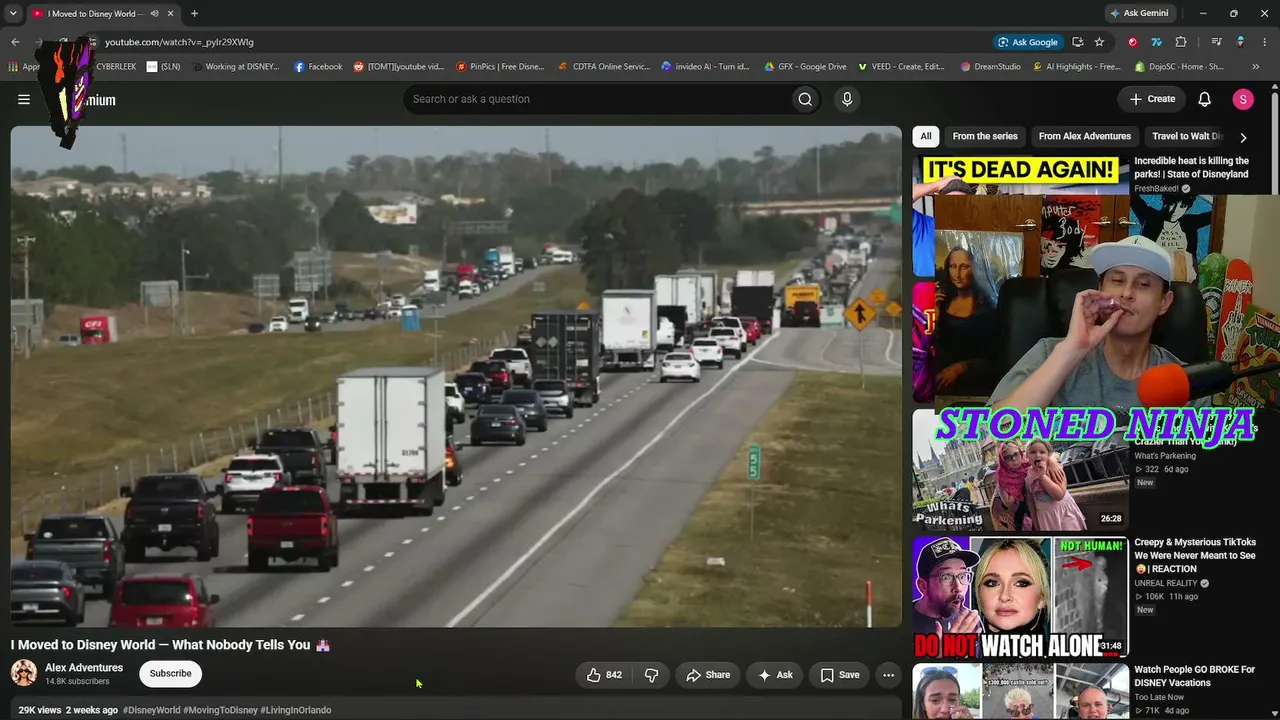Save the video to a playlist
Viewport: 1280px width, 720px height.
click(840, 675)
